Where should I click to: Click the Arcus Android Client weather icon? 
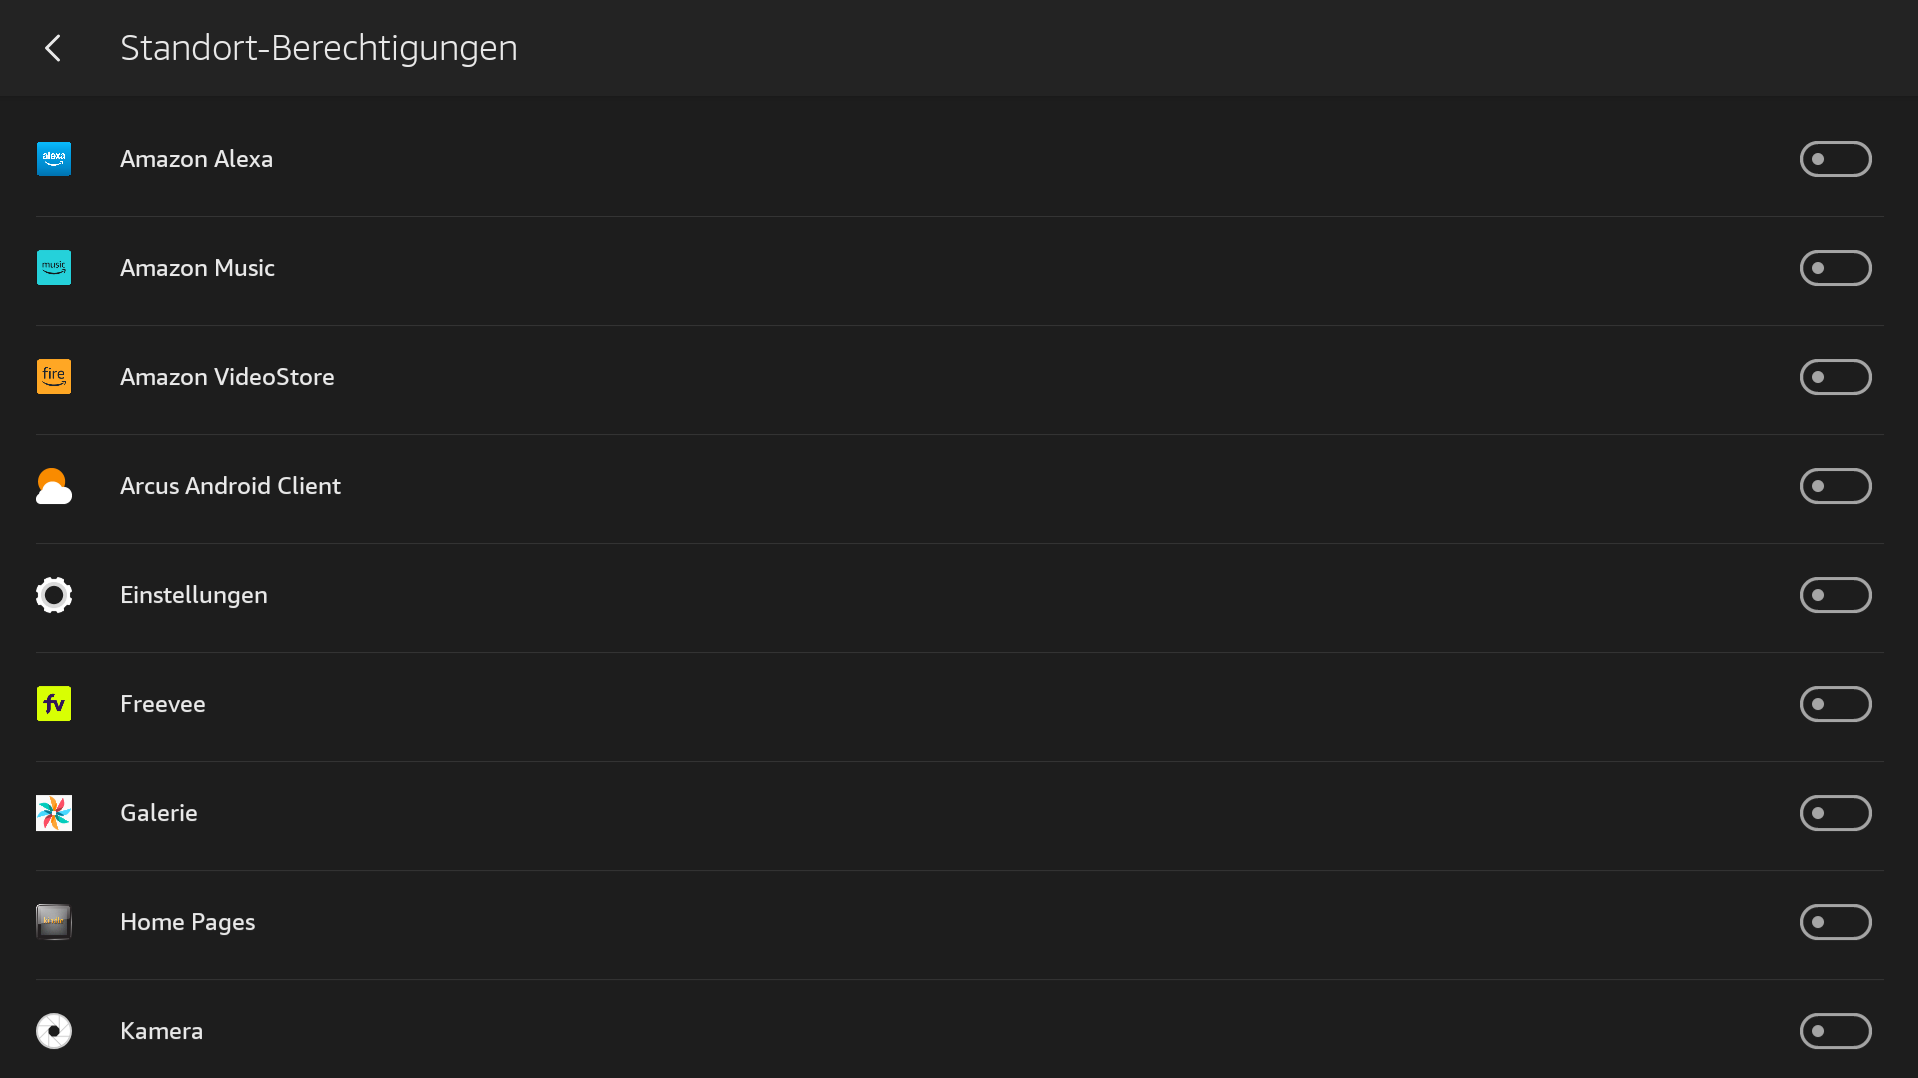[x=54, y=486]
